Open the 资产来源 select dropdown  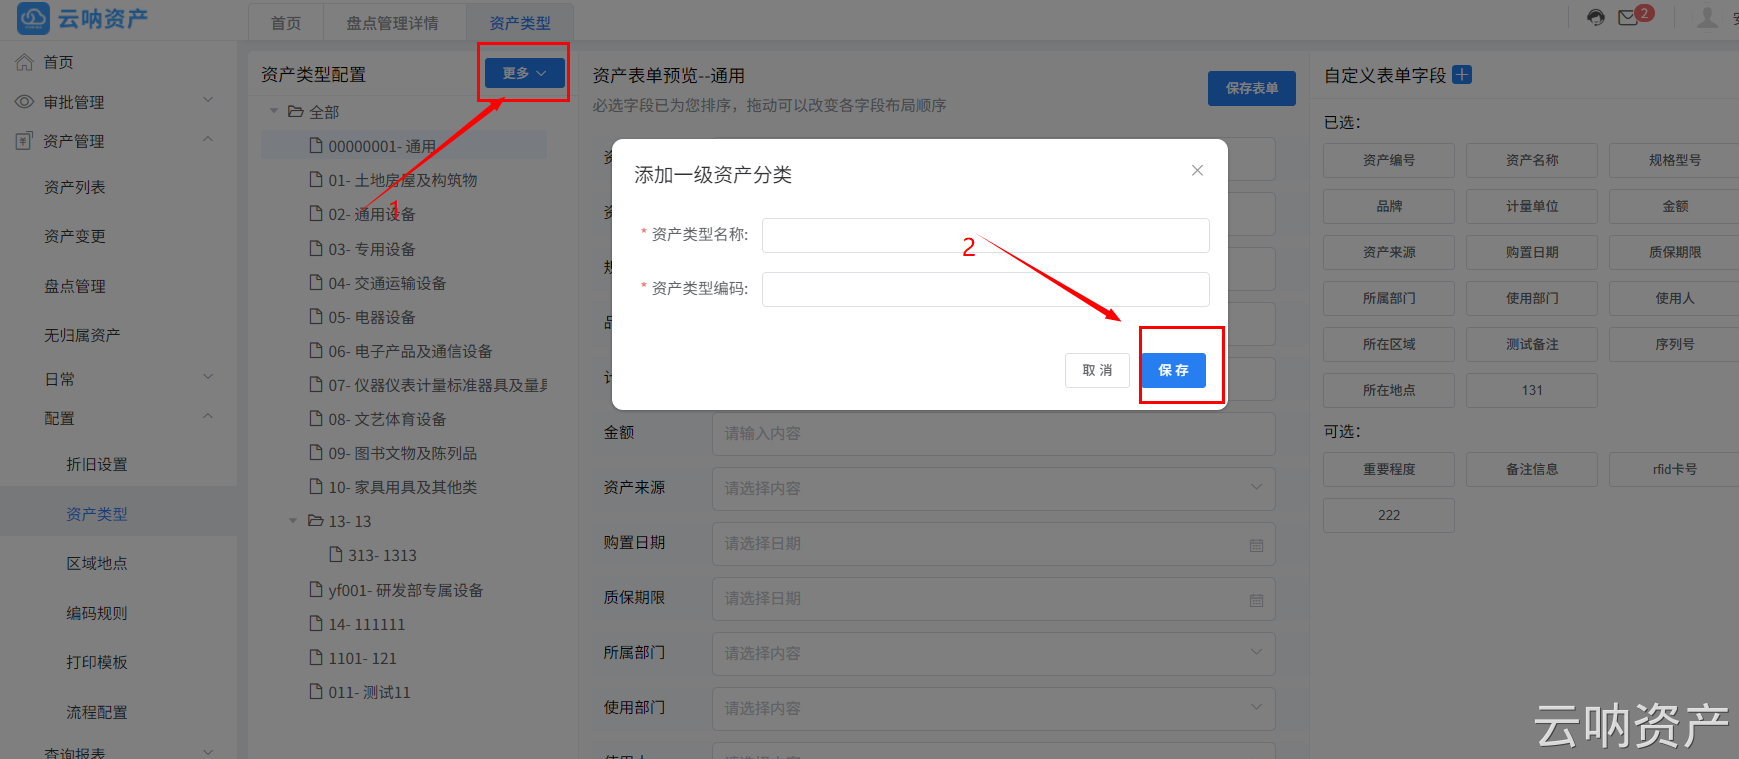[994, 488]
